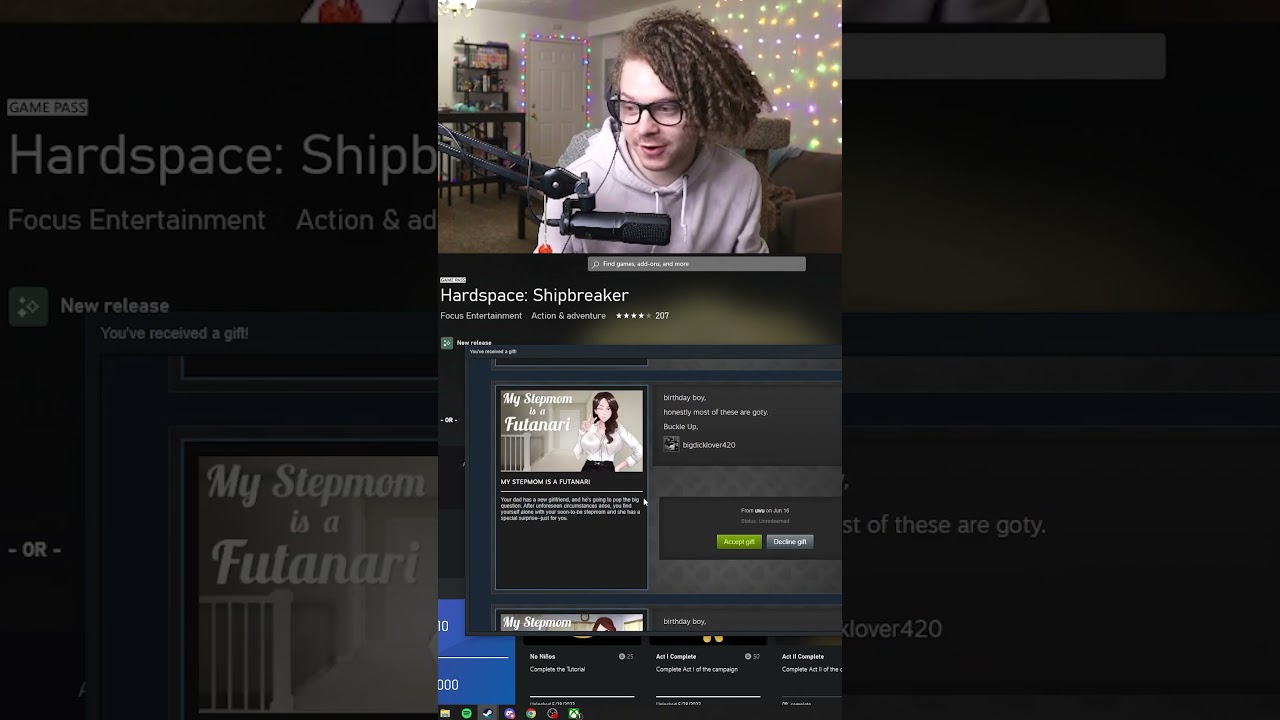Open bigdicklover420's profile link

coord(709,445)
